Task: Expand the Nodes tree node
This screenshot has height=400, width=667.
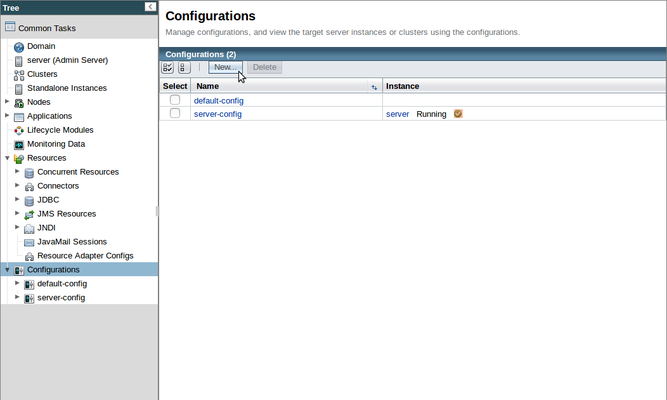Action: [7, 101]
